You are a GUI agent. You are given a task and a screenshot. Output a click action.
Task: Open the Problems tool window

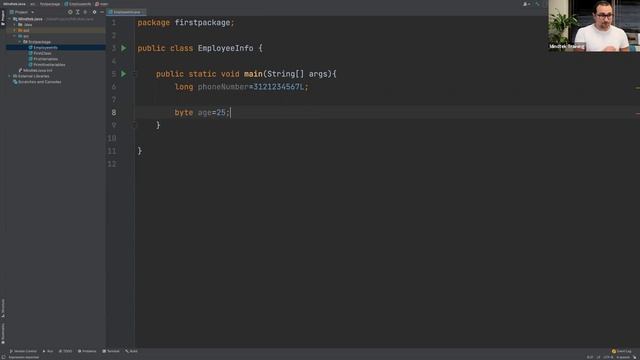click(x=87, y=351)
